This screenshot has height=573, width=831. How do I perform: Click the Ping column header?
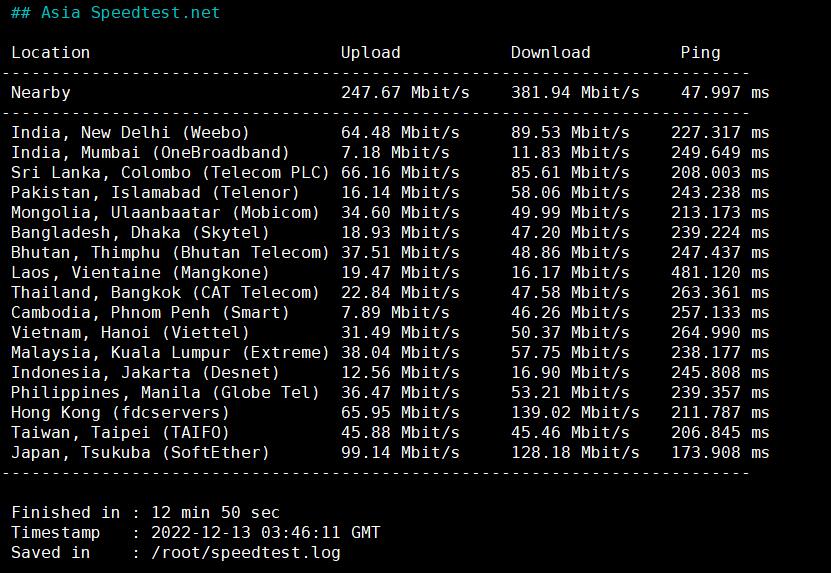point(700,53)
